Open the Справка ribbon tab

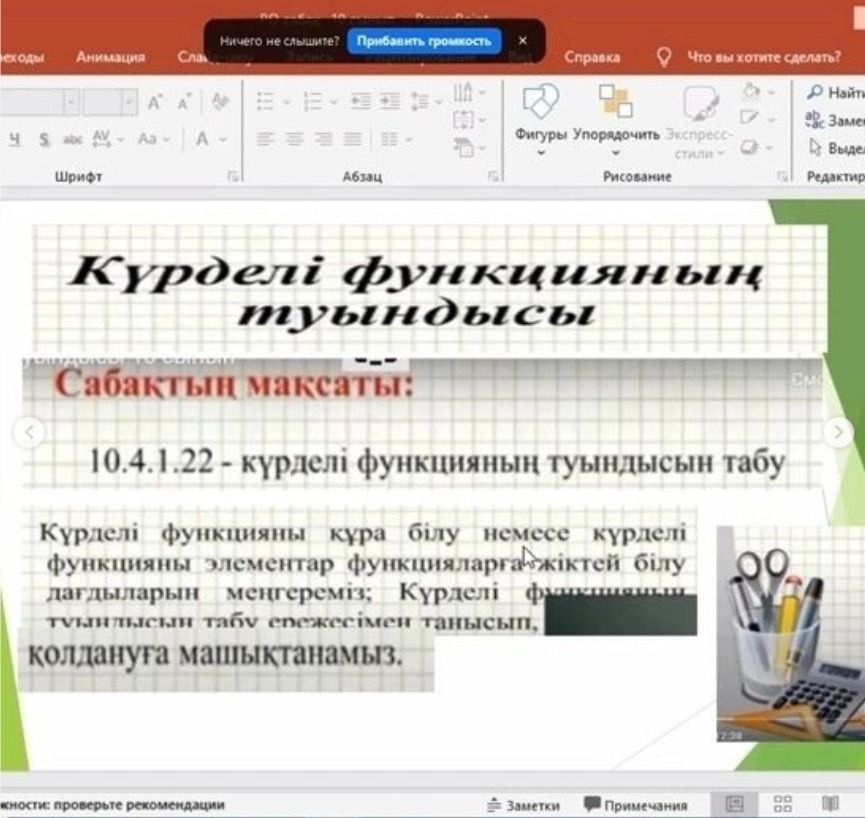pos(591,57)
